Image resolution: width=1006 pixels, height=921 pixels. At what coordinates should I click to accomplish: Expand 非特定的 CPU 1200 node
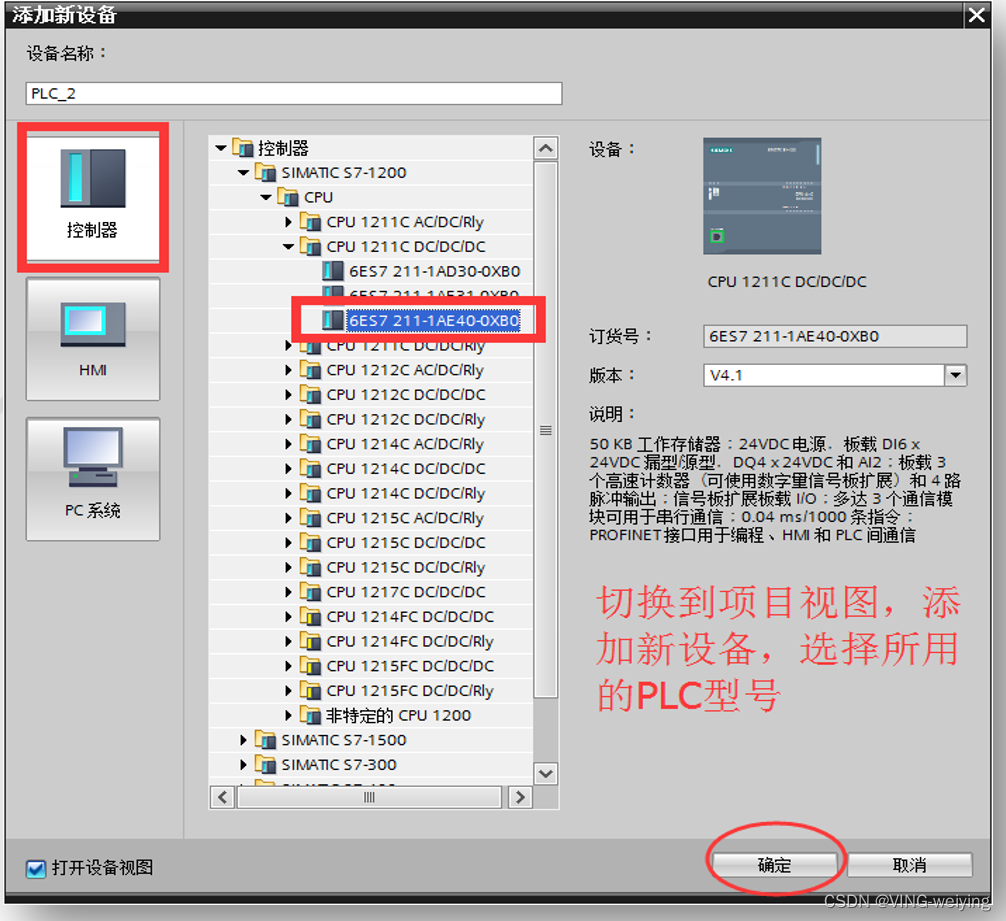(288, 715)
